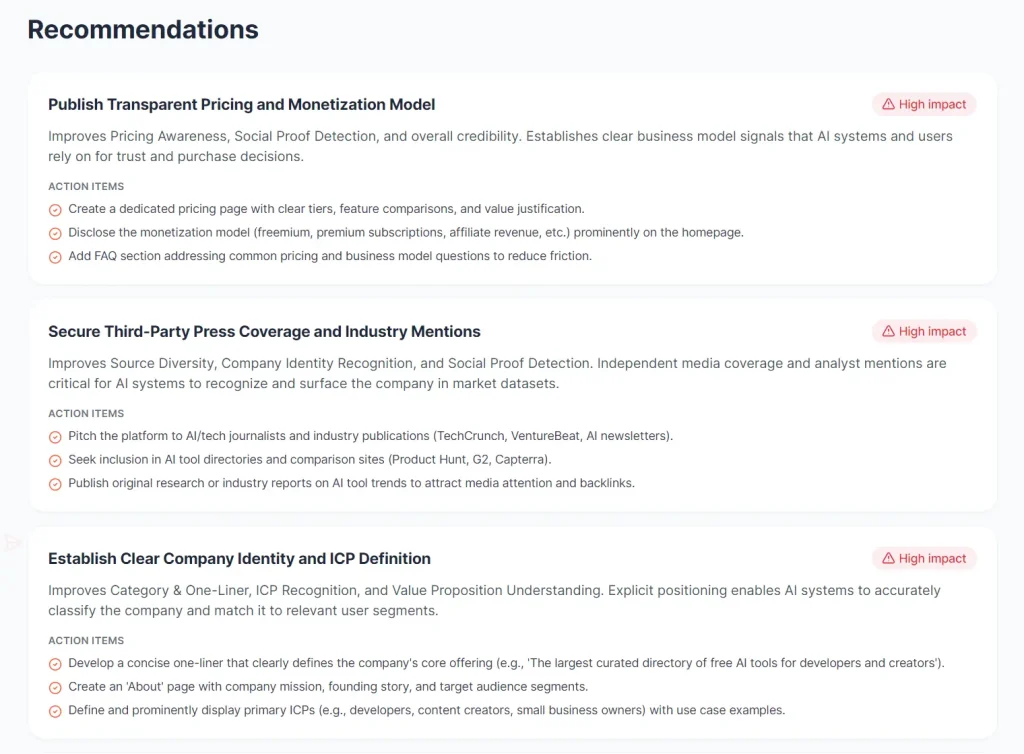1024x754 pixels.
Task: Click the warning triangle beside second High impact label
Action: pos(889,331)
